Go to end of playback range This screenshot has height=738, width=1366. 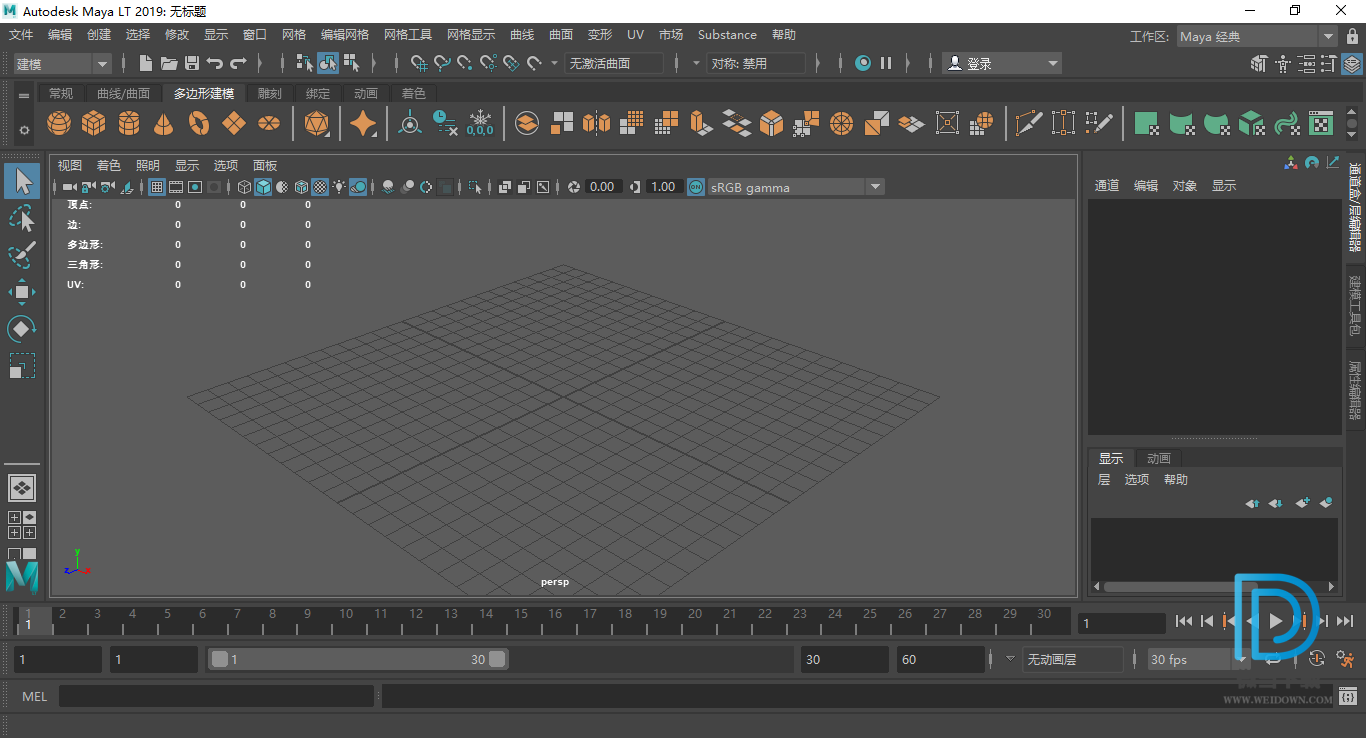pyautogui.click(x=1345, y=621)
